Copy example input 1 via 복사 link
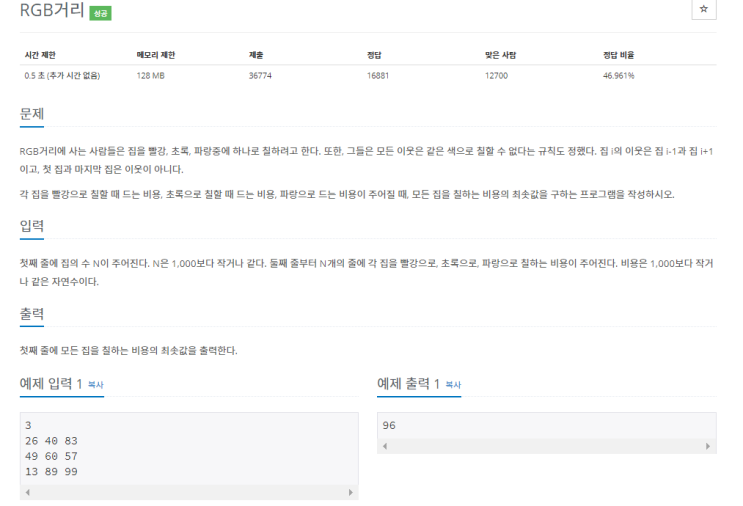743x506 pixels. [x=96, y=385]
